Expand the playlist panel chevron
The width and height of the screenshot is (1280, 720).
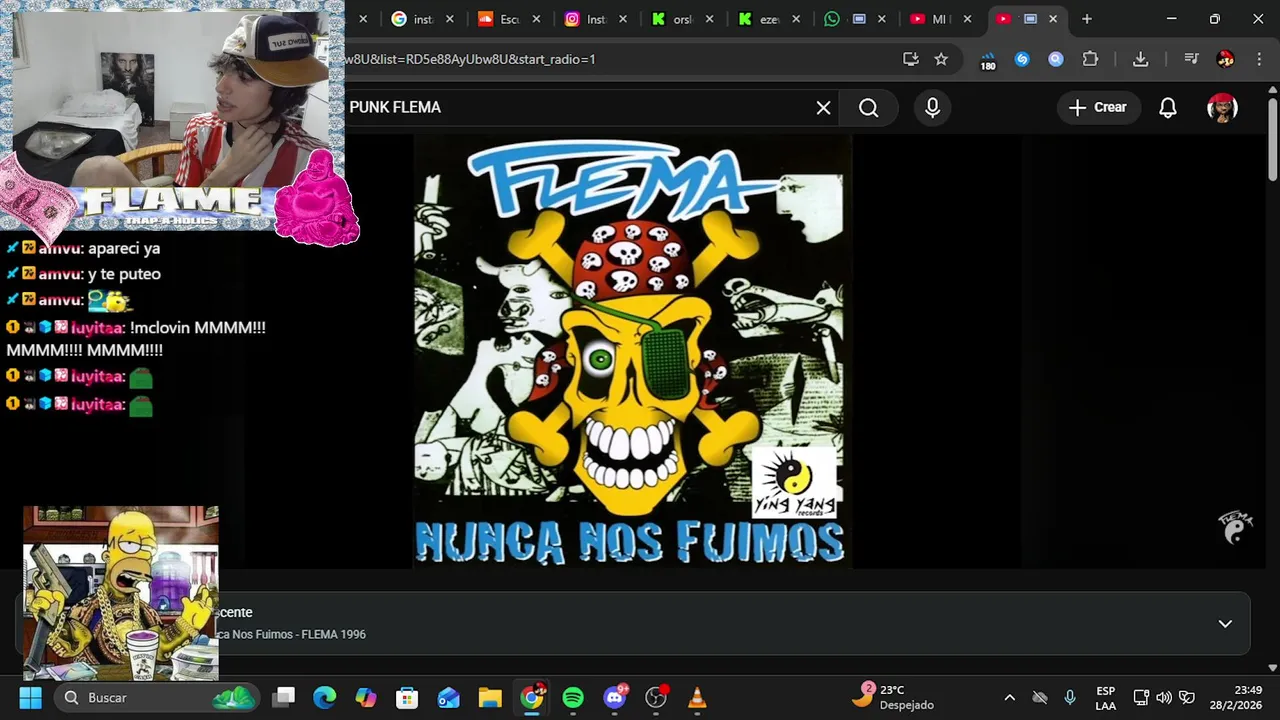click(x=1225, y=624)
